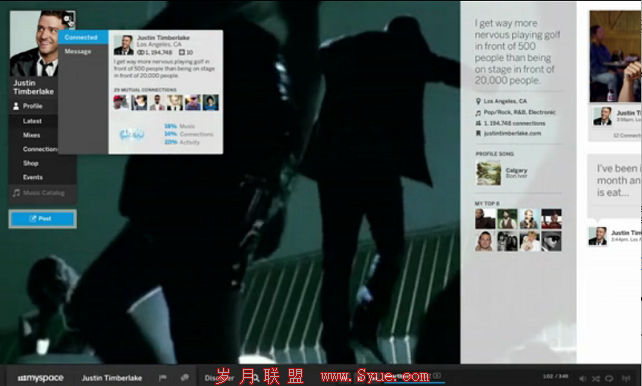Click the connection icon on profile photo
This screenshot has height=386, width=642.
(68, 18)
